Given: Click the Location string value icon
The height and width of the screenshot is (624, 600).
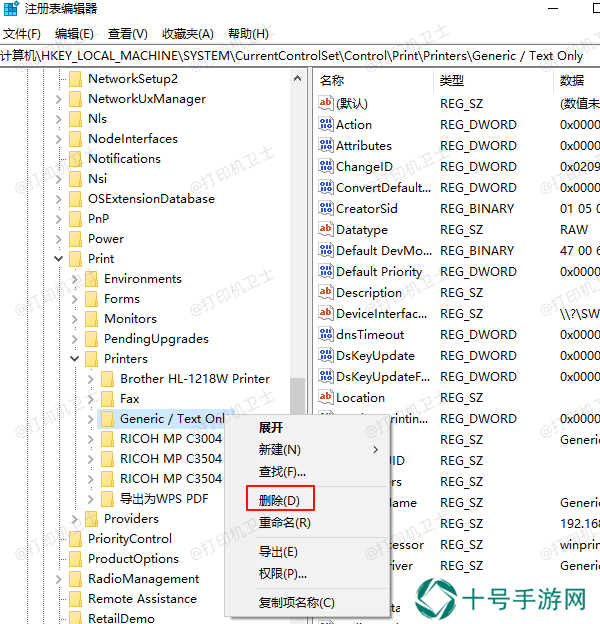Looking at the screenshot, I should pos(325,397).
